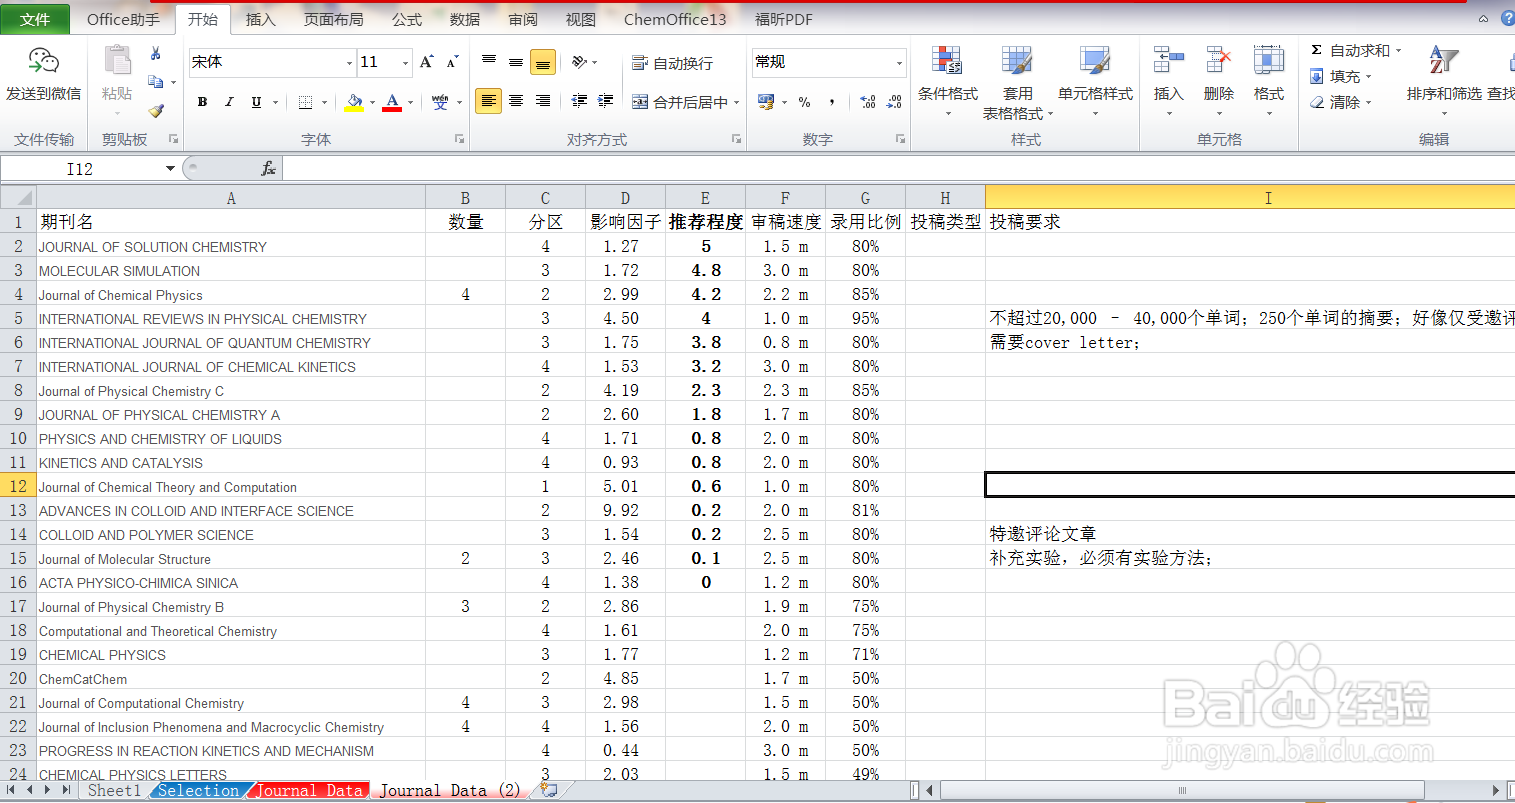Click the Copy icon in clipboard group
Image resolution: width=1515 pixels, height=803 pixels.
coord(155,82)
